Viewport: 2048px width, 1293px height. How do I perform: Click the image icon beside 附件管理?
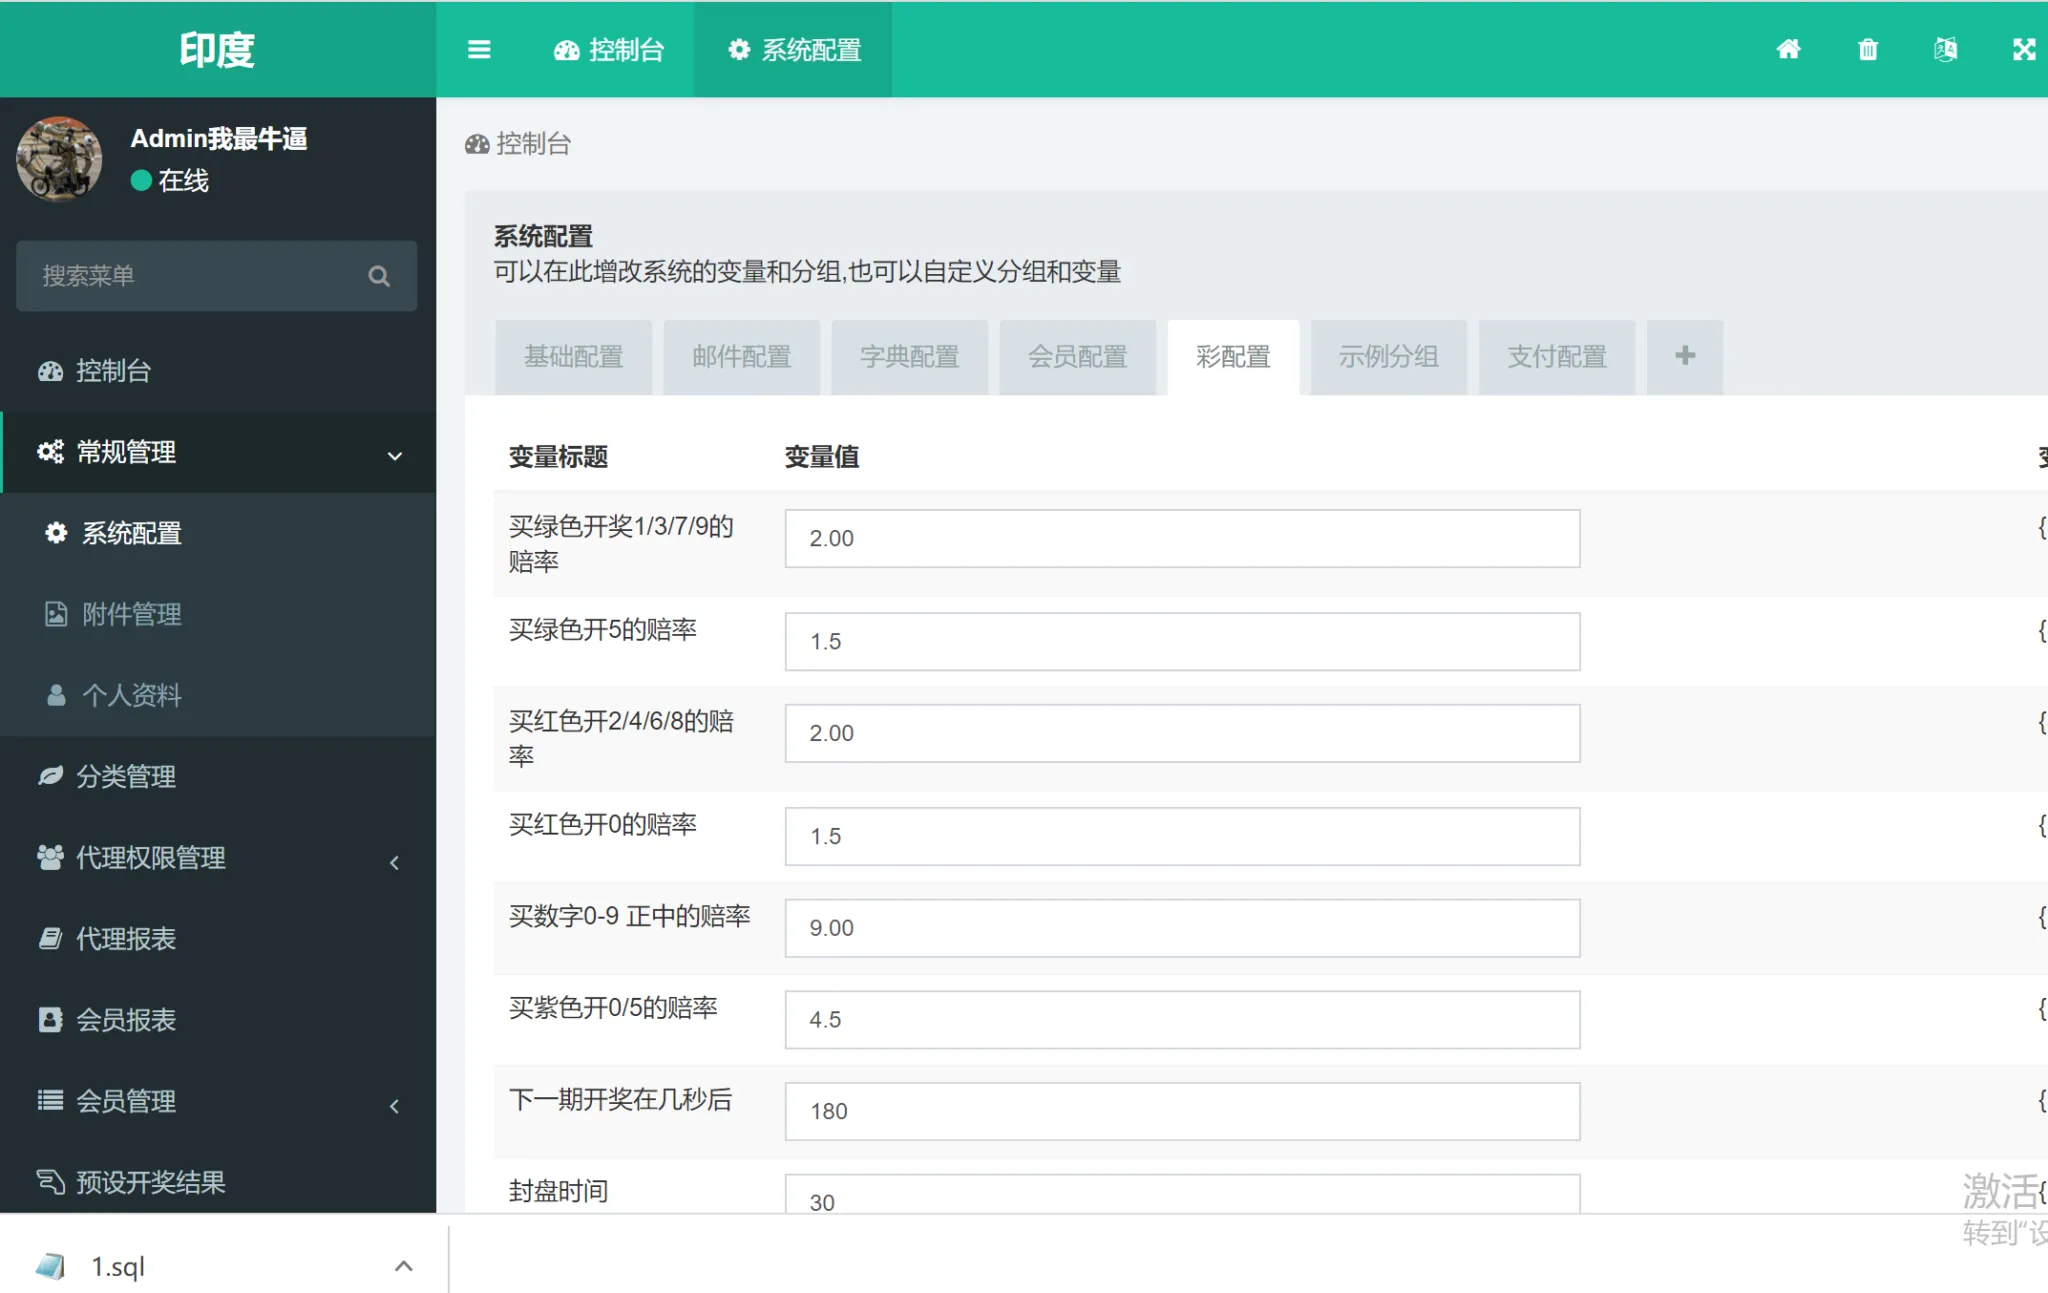pyautogui.click(x=56, y=614)
